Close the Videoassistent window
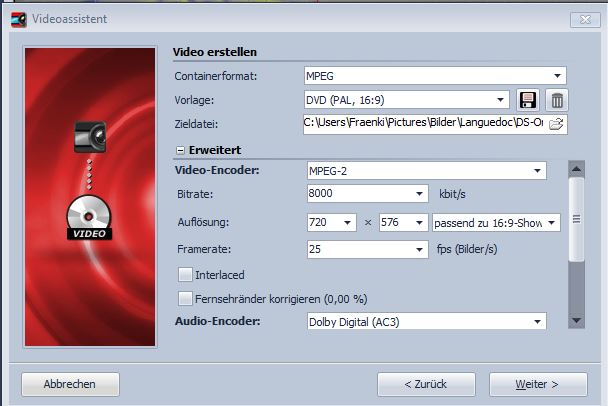The height and width of the screenshot is (406, 608). pyautogui.click(x=584, y=19)
